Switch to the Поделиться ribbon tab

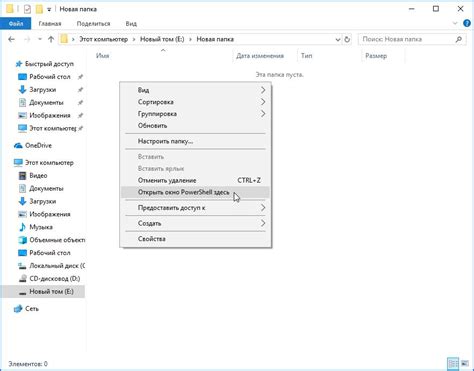point(93,24)
